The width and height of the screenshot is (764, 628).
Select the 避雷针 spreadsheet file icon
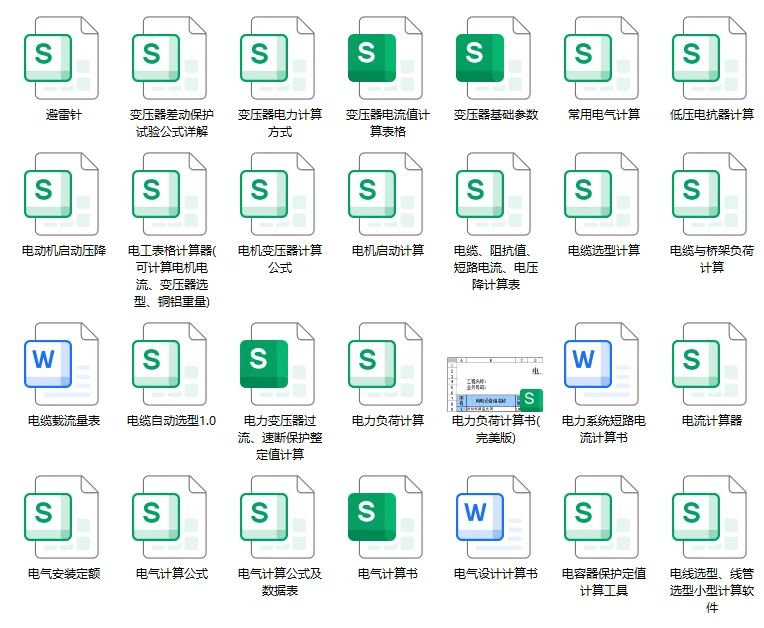point(62,58)
